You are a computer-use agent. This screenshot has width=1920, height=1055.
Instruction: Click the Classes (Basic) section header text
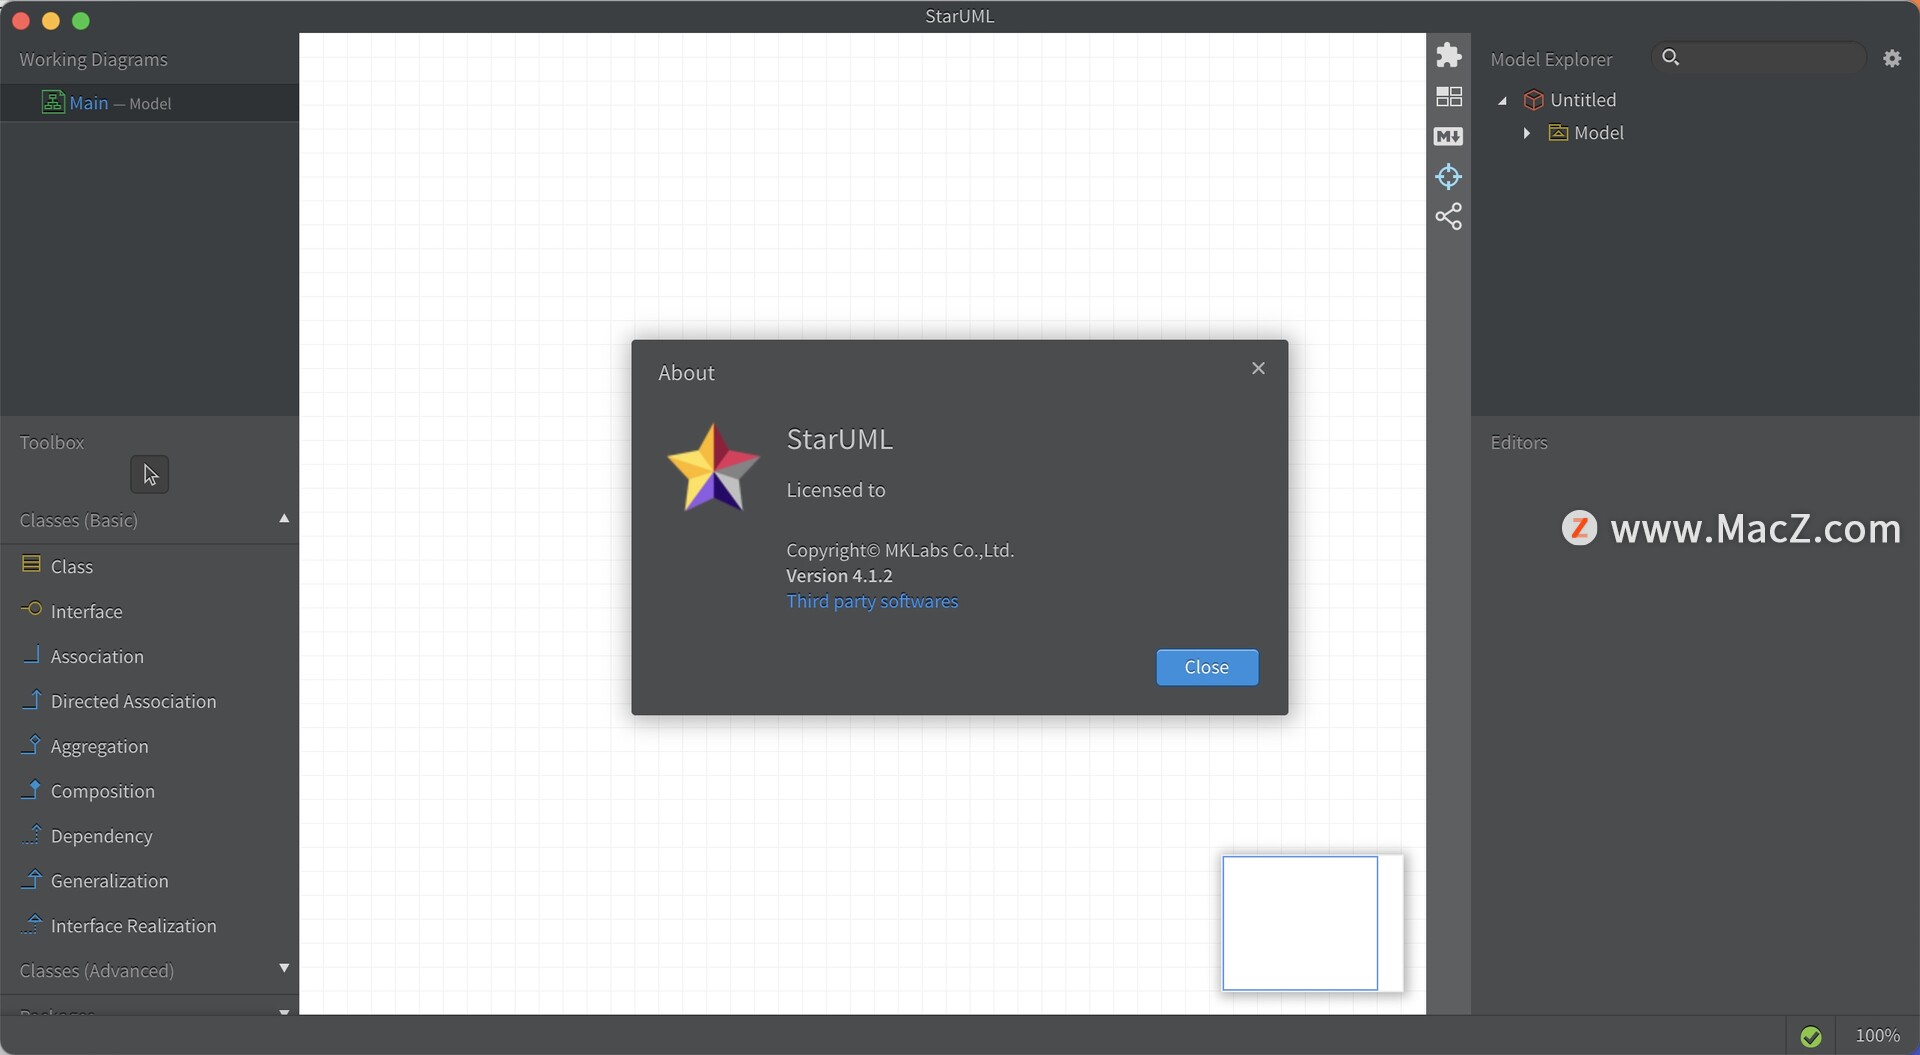tap(79, 521)
